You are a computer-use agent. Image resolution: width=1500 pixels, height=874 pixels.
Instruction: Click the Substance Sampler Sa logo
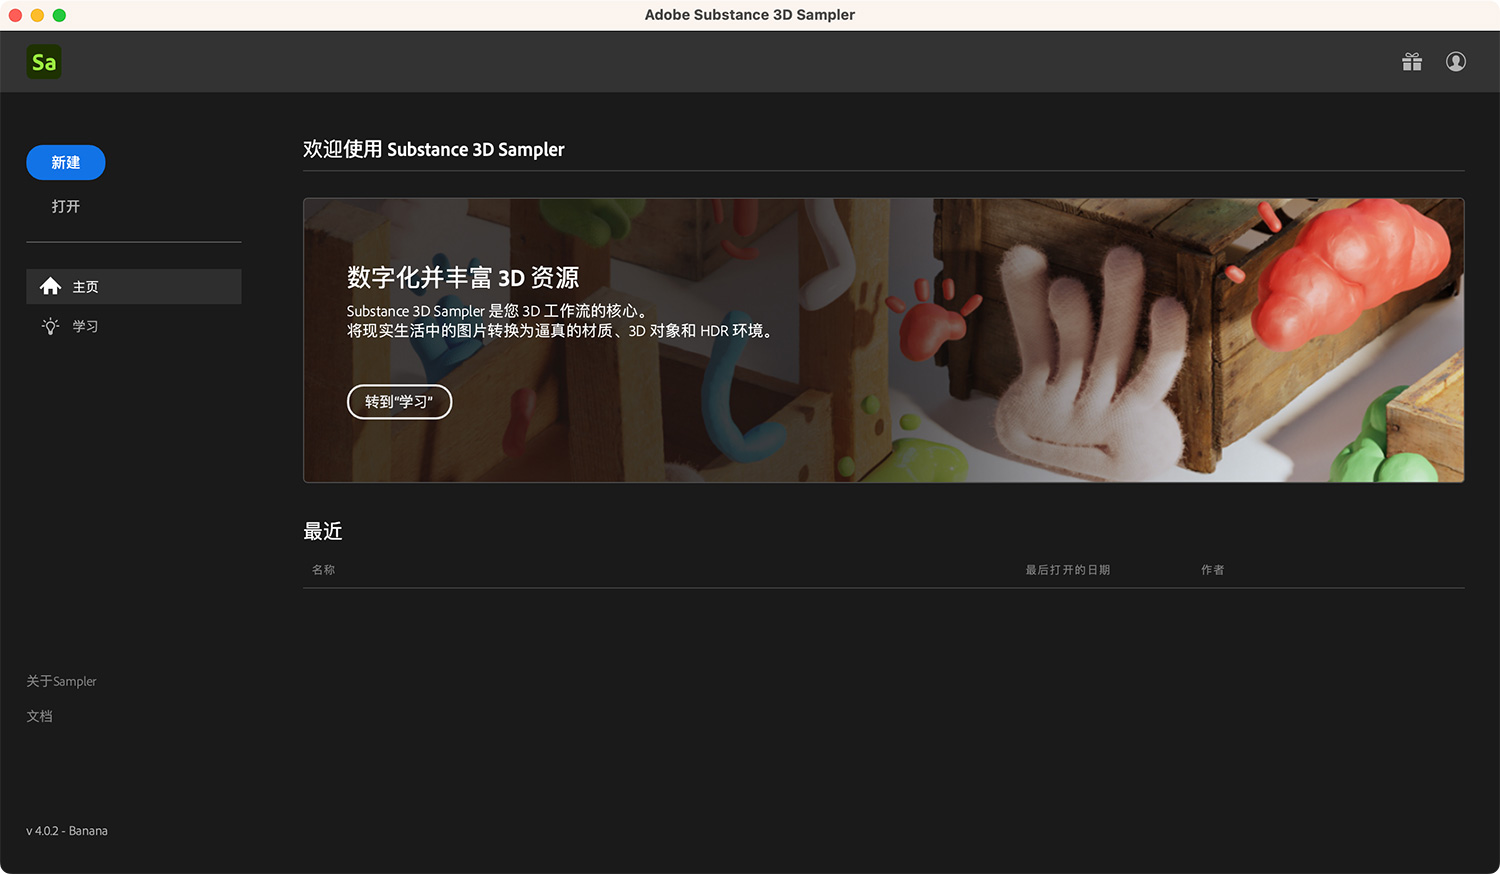coord(44,62)
